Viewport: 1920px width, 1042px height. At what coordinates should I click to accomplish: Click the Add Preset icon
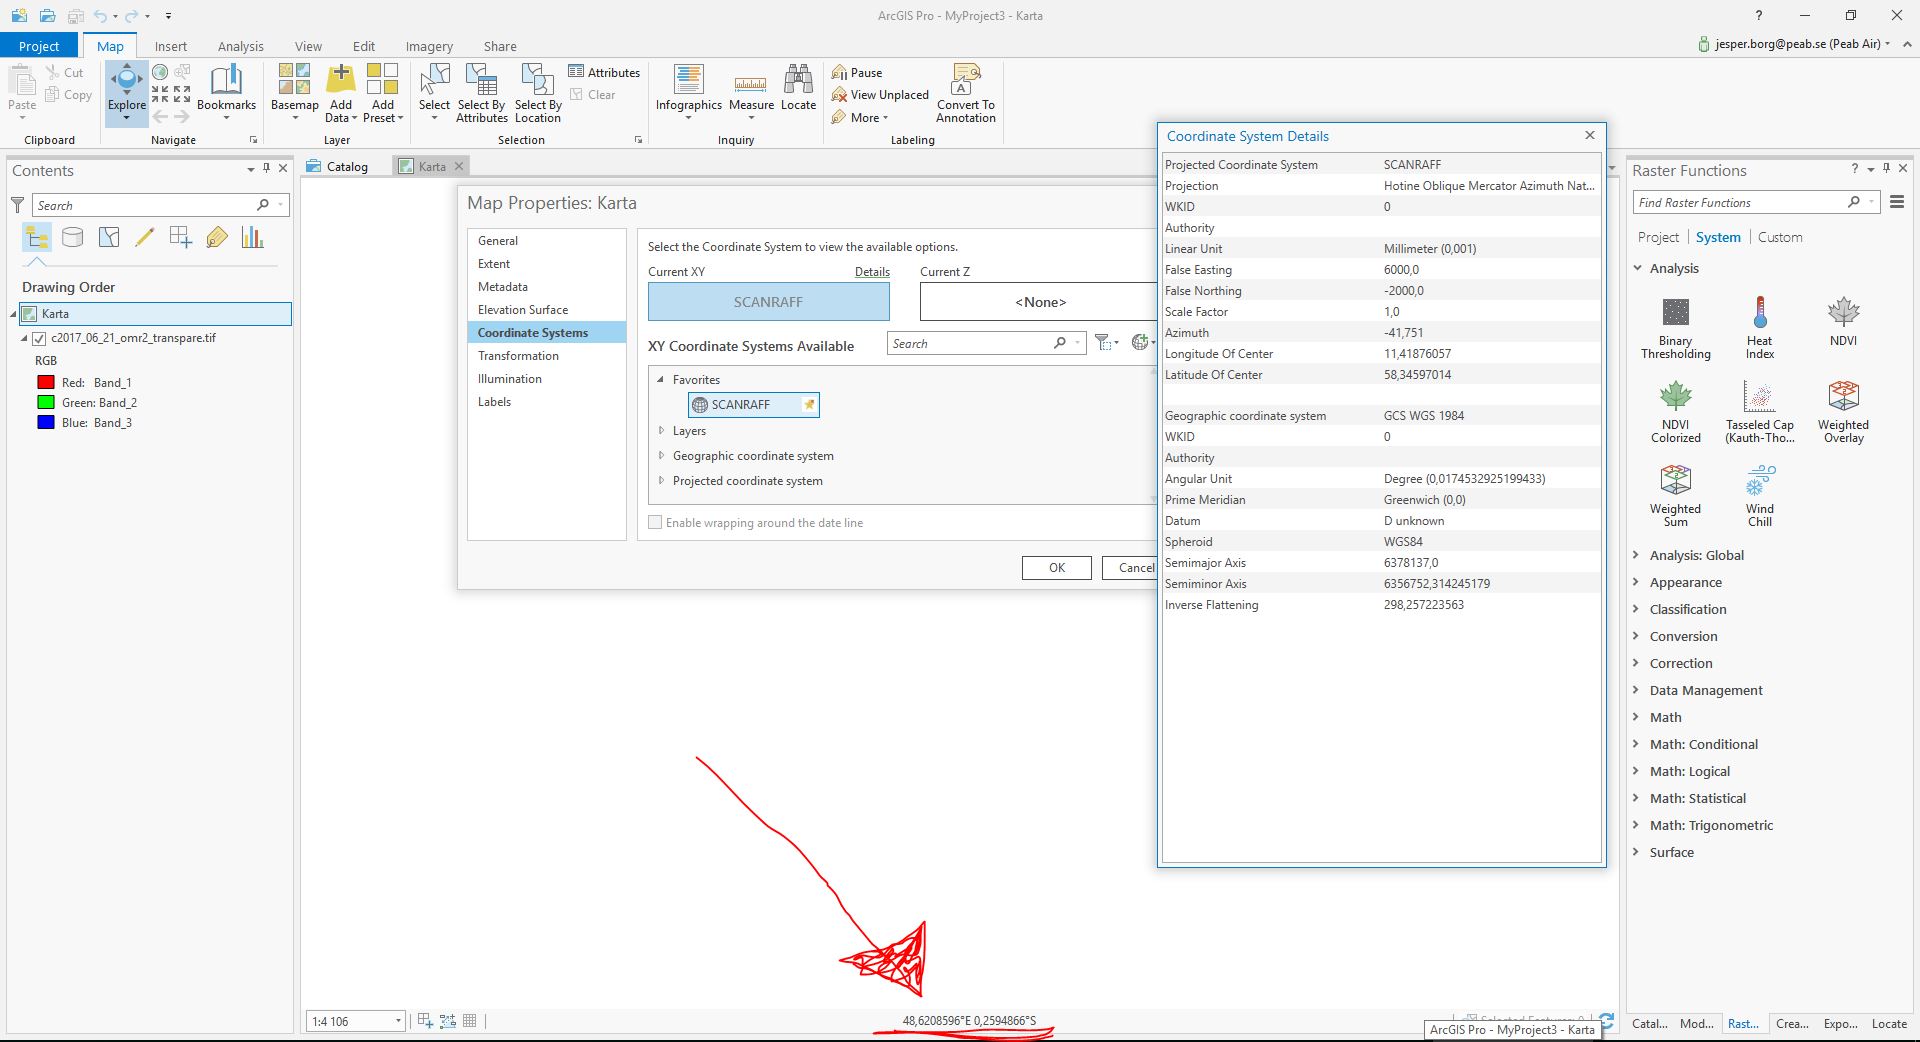pos(382,78)
